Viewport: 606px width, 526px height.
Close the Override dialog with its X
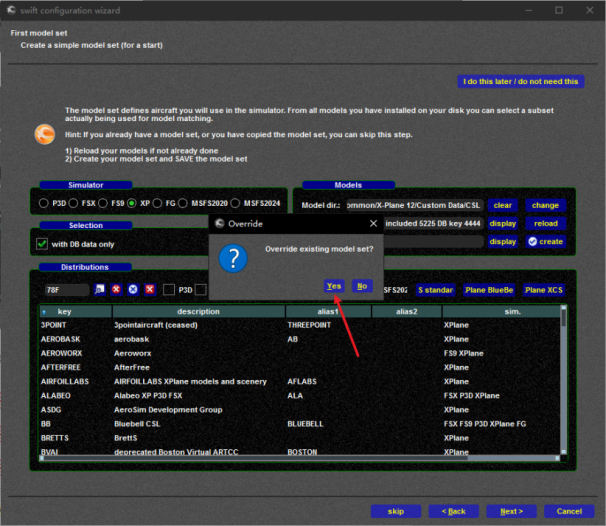coord(373,223)
